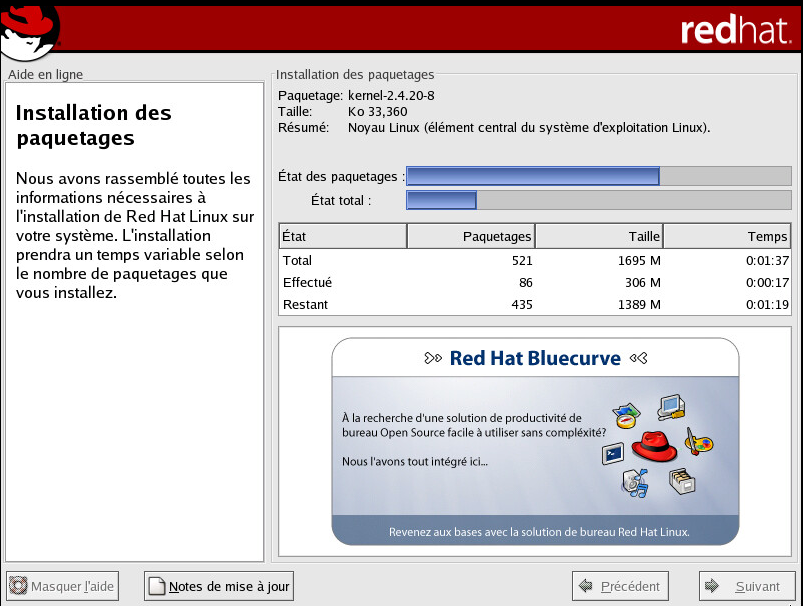Select the Restant row in the table
803x606 pixels.
click(x=535, y=304)
